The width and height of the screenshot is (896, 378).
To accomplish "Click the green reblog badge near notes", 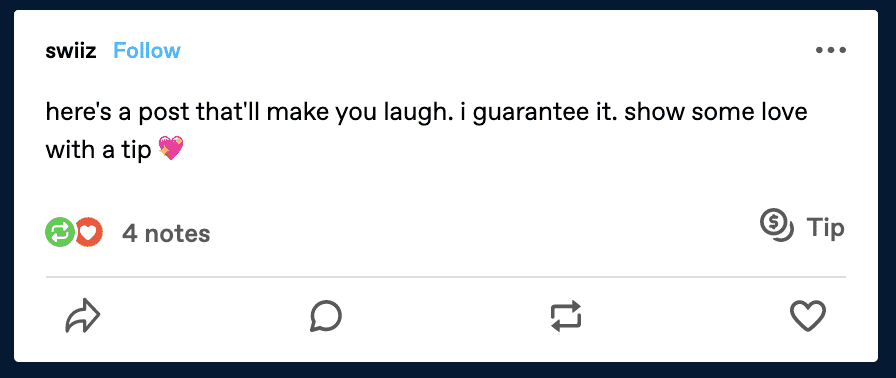I will click(x=59, y=232).
